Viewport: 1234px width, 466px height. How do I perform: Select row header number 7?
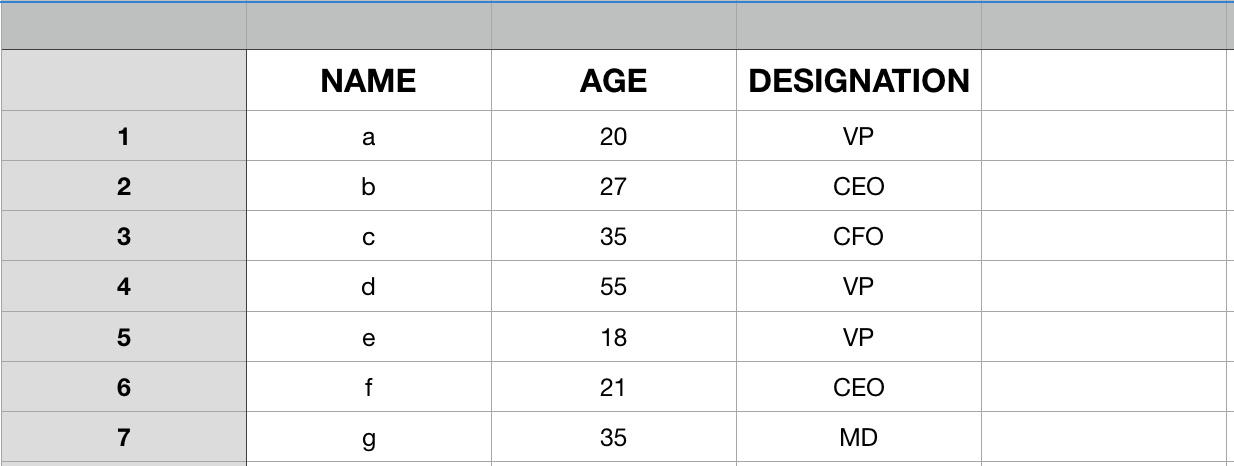coord(123,437)
